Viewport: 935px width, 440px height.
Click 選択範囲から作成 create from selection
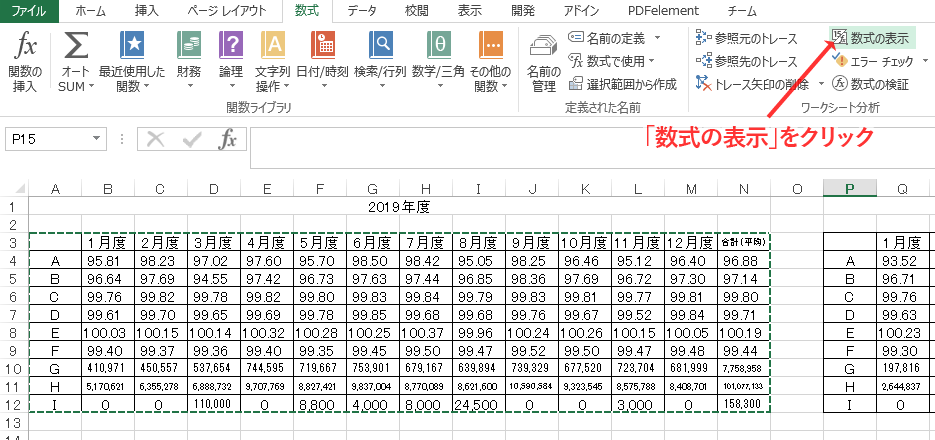coord(623,84)
